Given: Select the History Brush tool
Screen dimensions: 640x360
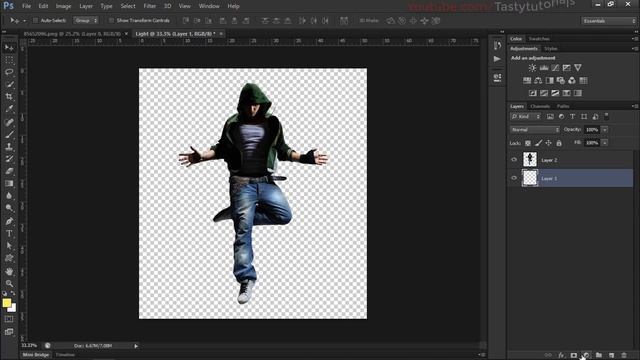Looking at the screenshot, I should [9, 159].
